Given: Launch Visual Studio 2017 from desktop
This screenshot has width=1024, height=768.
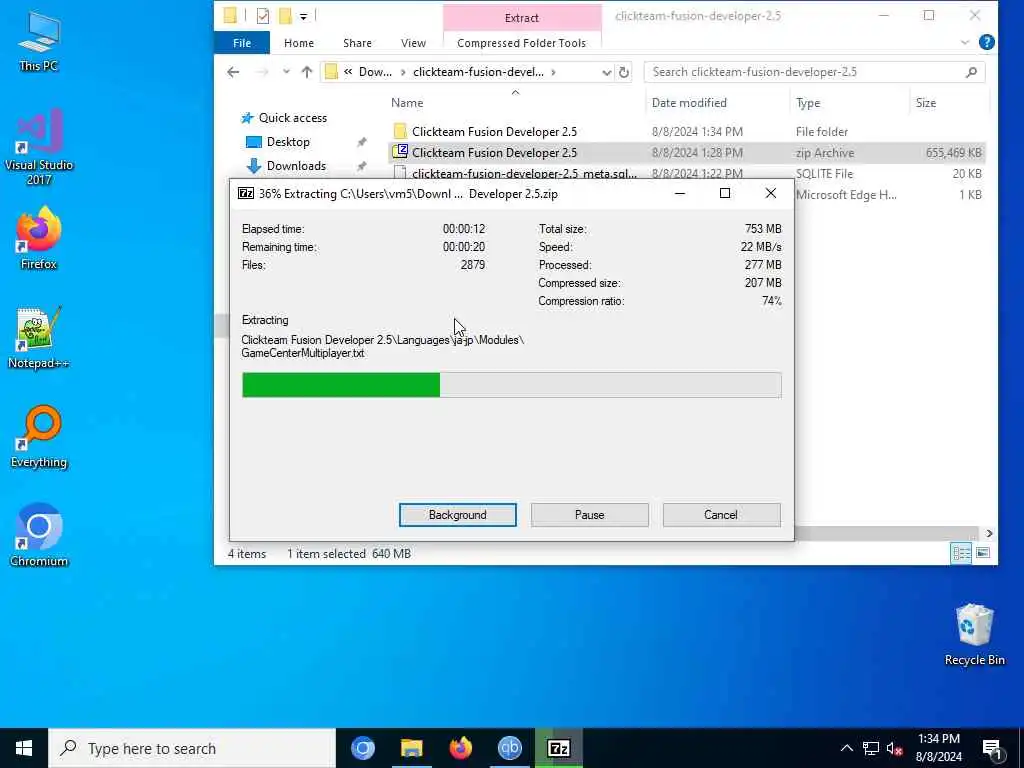Looking at the screenshot, I should 39,146.
